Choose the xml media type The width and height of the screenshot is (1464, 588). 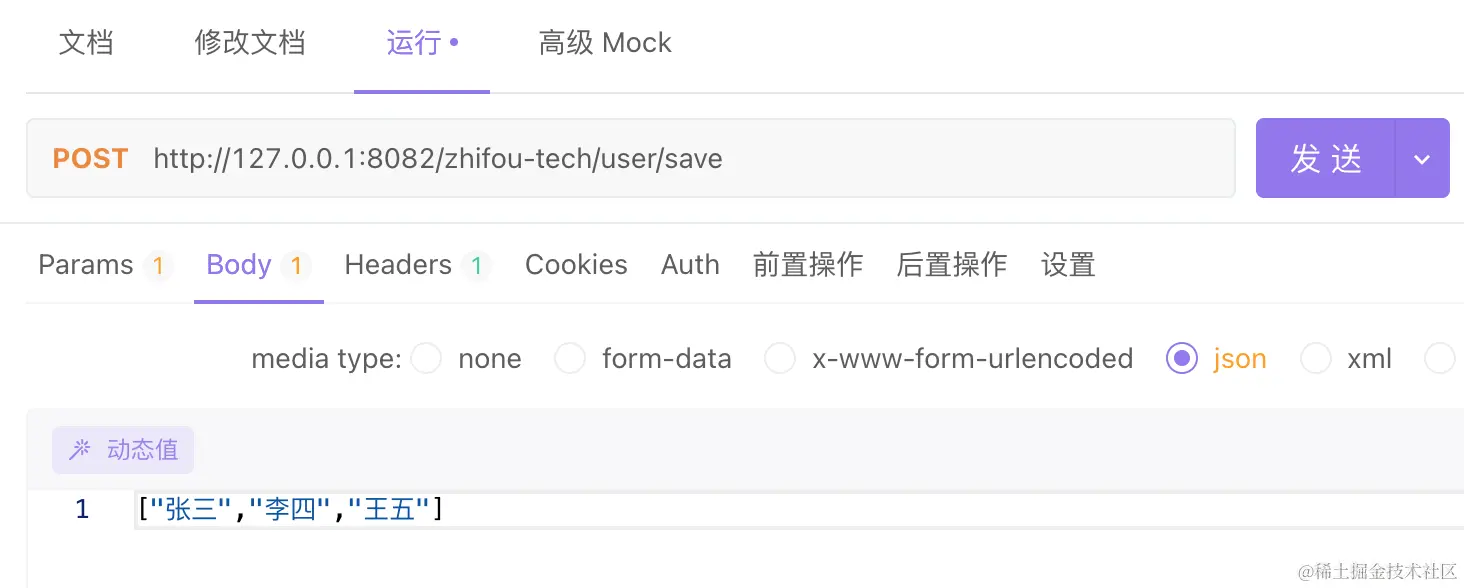[1315, 359]
